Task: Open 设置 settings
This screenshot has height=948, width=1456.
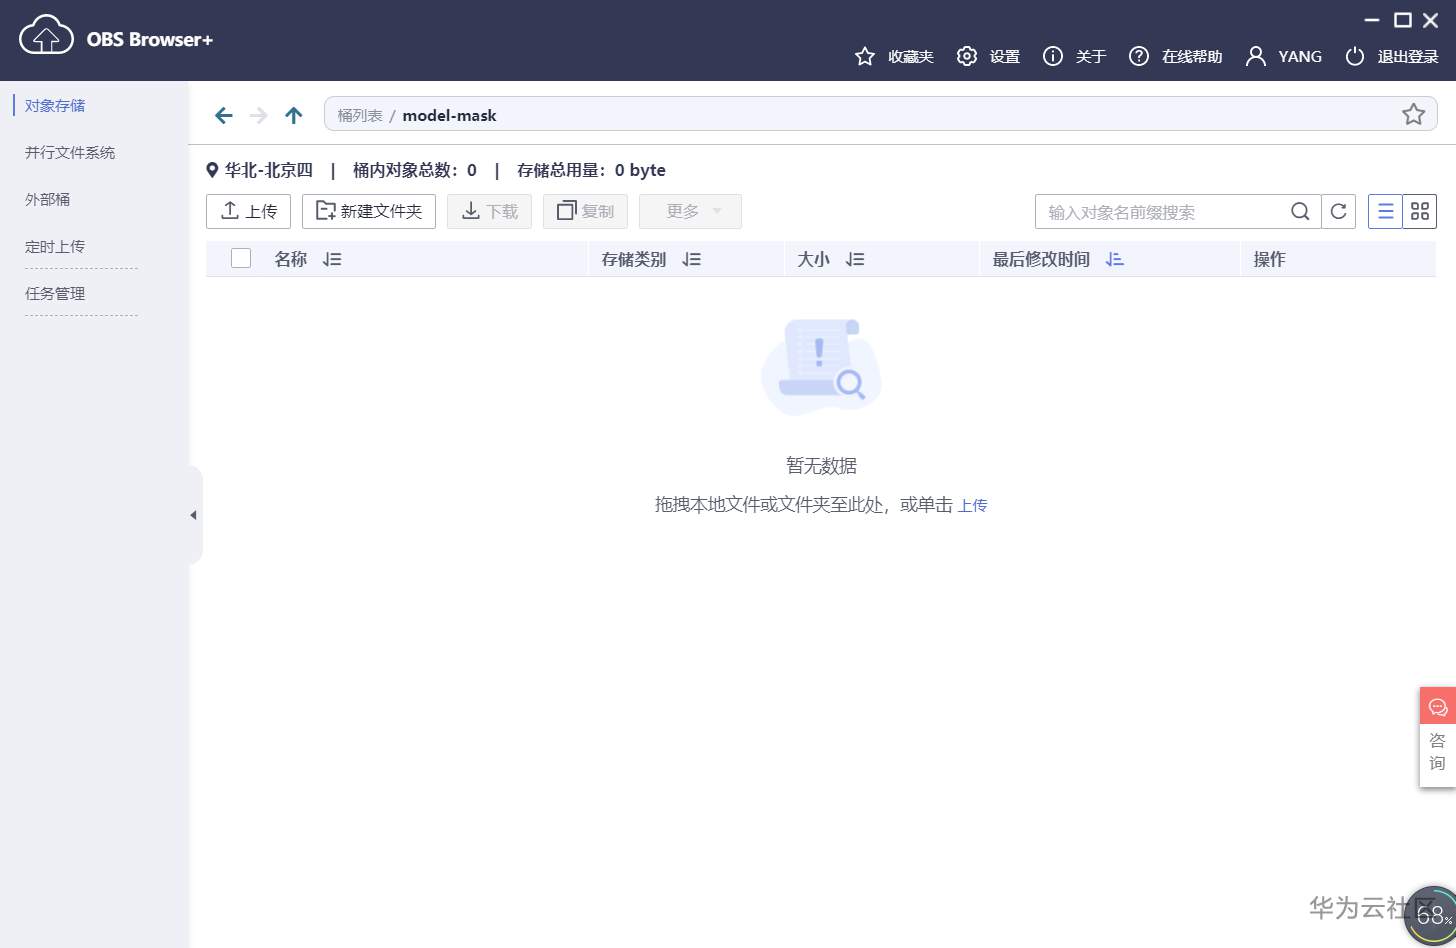Action: 988,56
